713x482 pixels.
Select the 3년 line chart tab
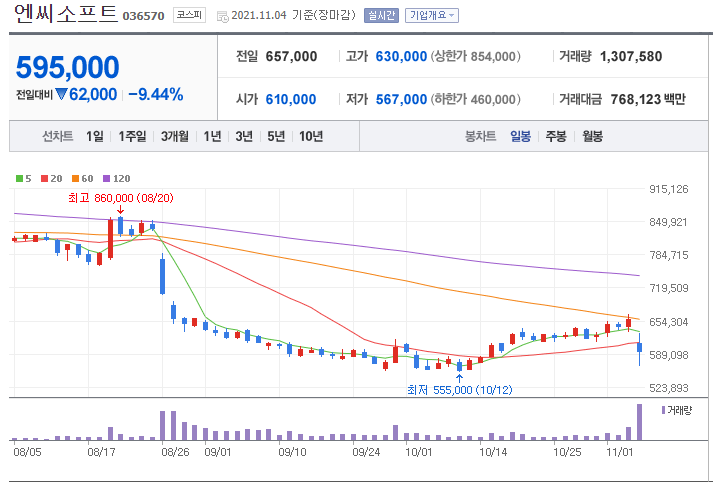[x=244, y=136]
